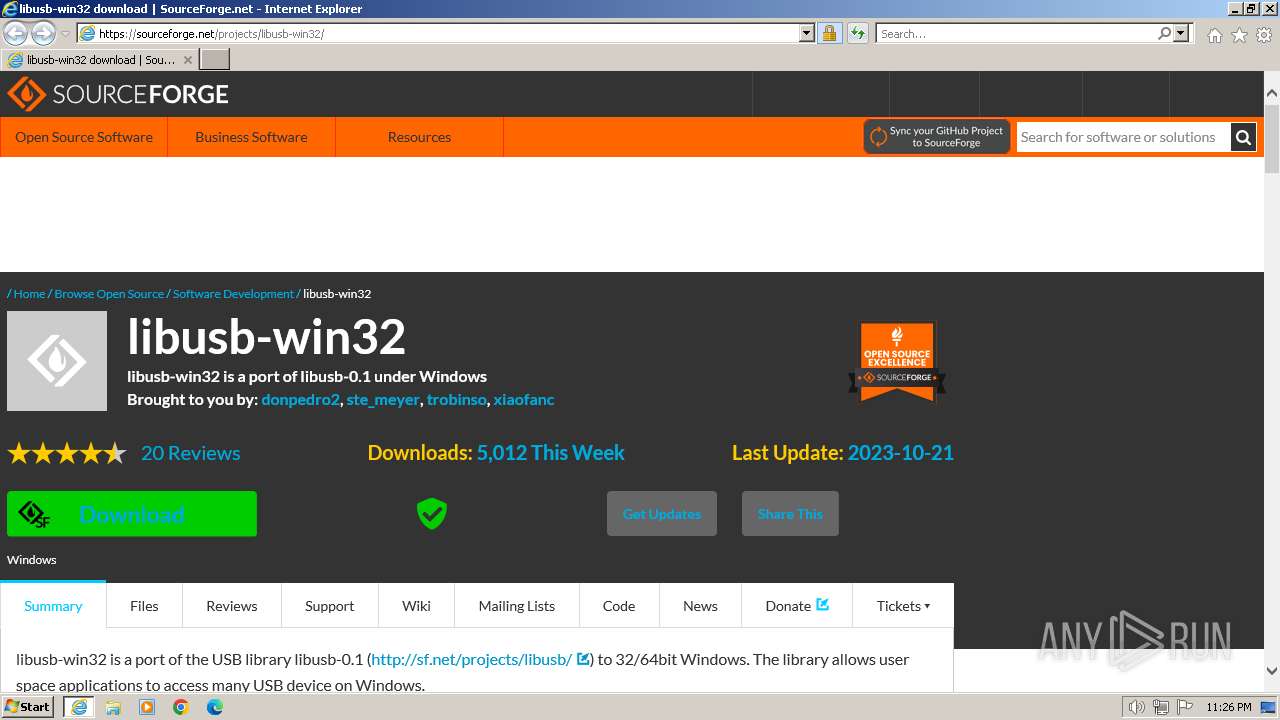Open the Windows Start button
This screenshot has width=1280, height=720.
click(x=27, y=707)
